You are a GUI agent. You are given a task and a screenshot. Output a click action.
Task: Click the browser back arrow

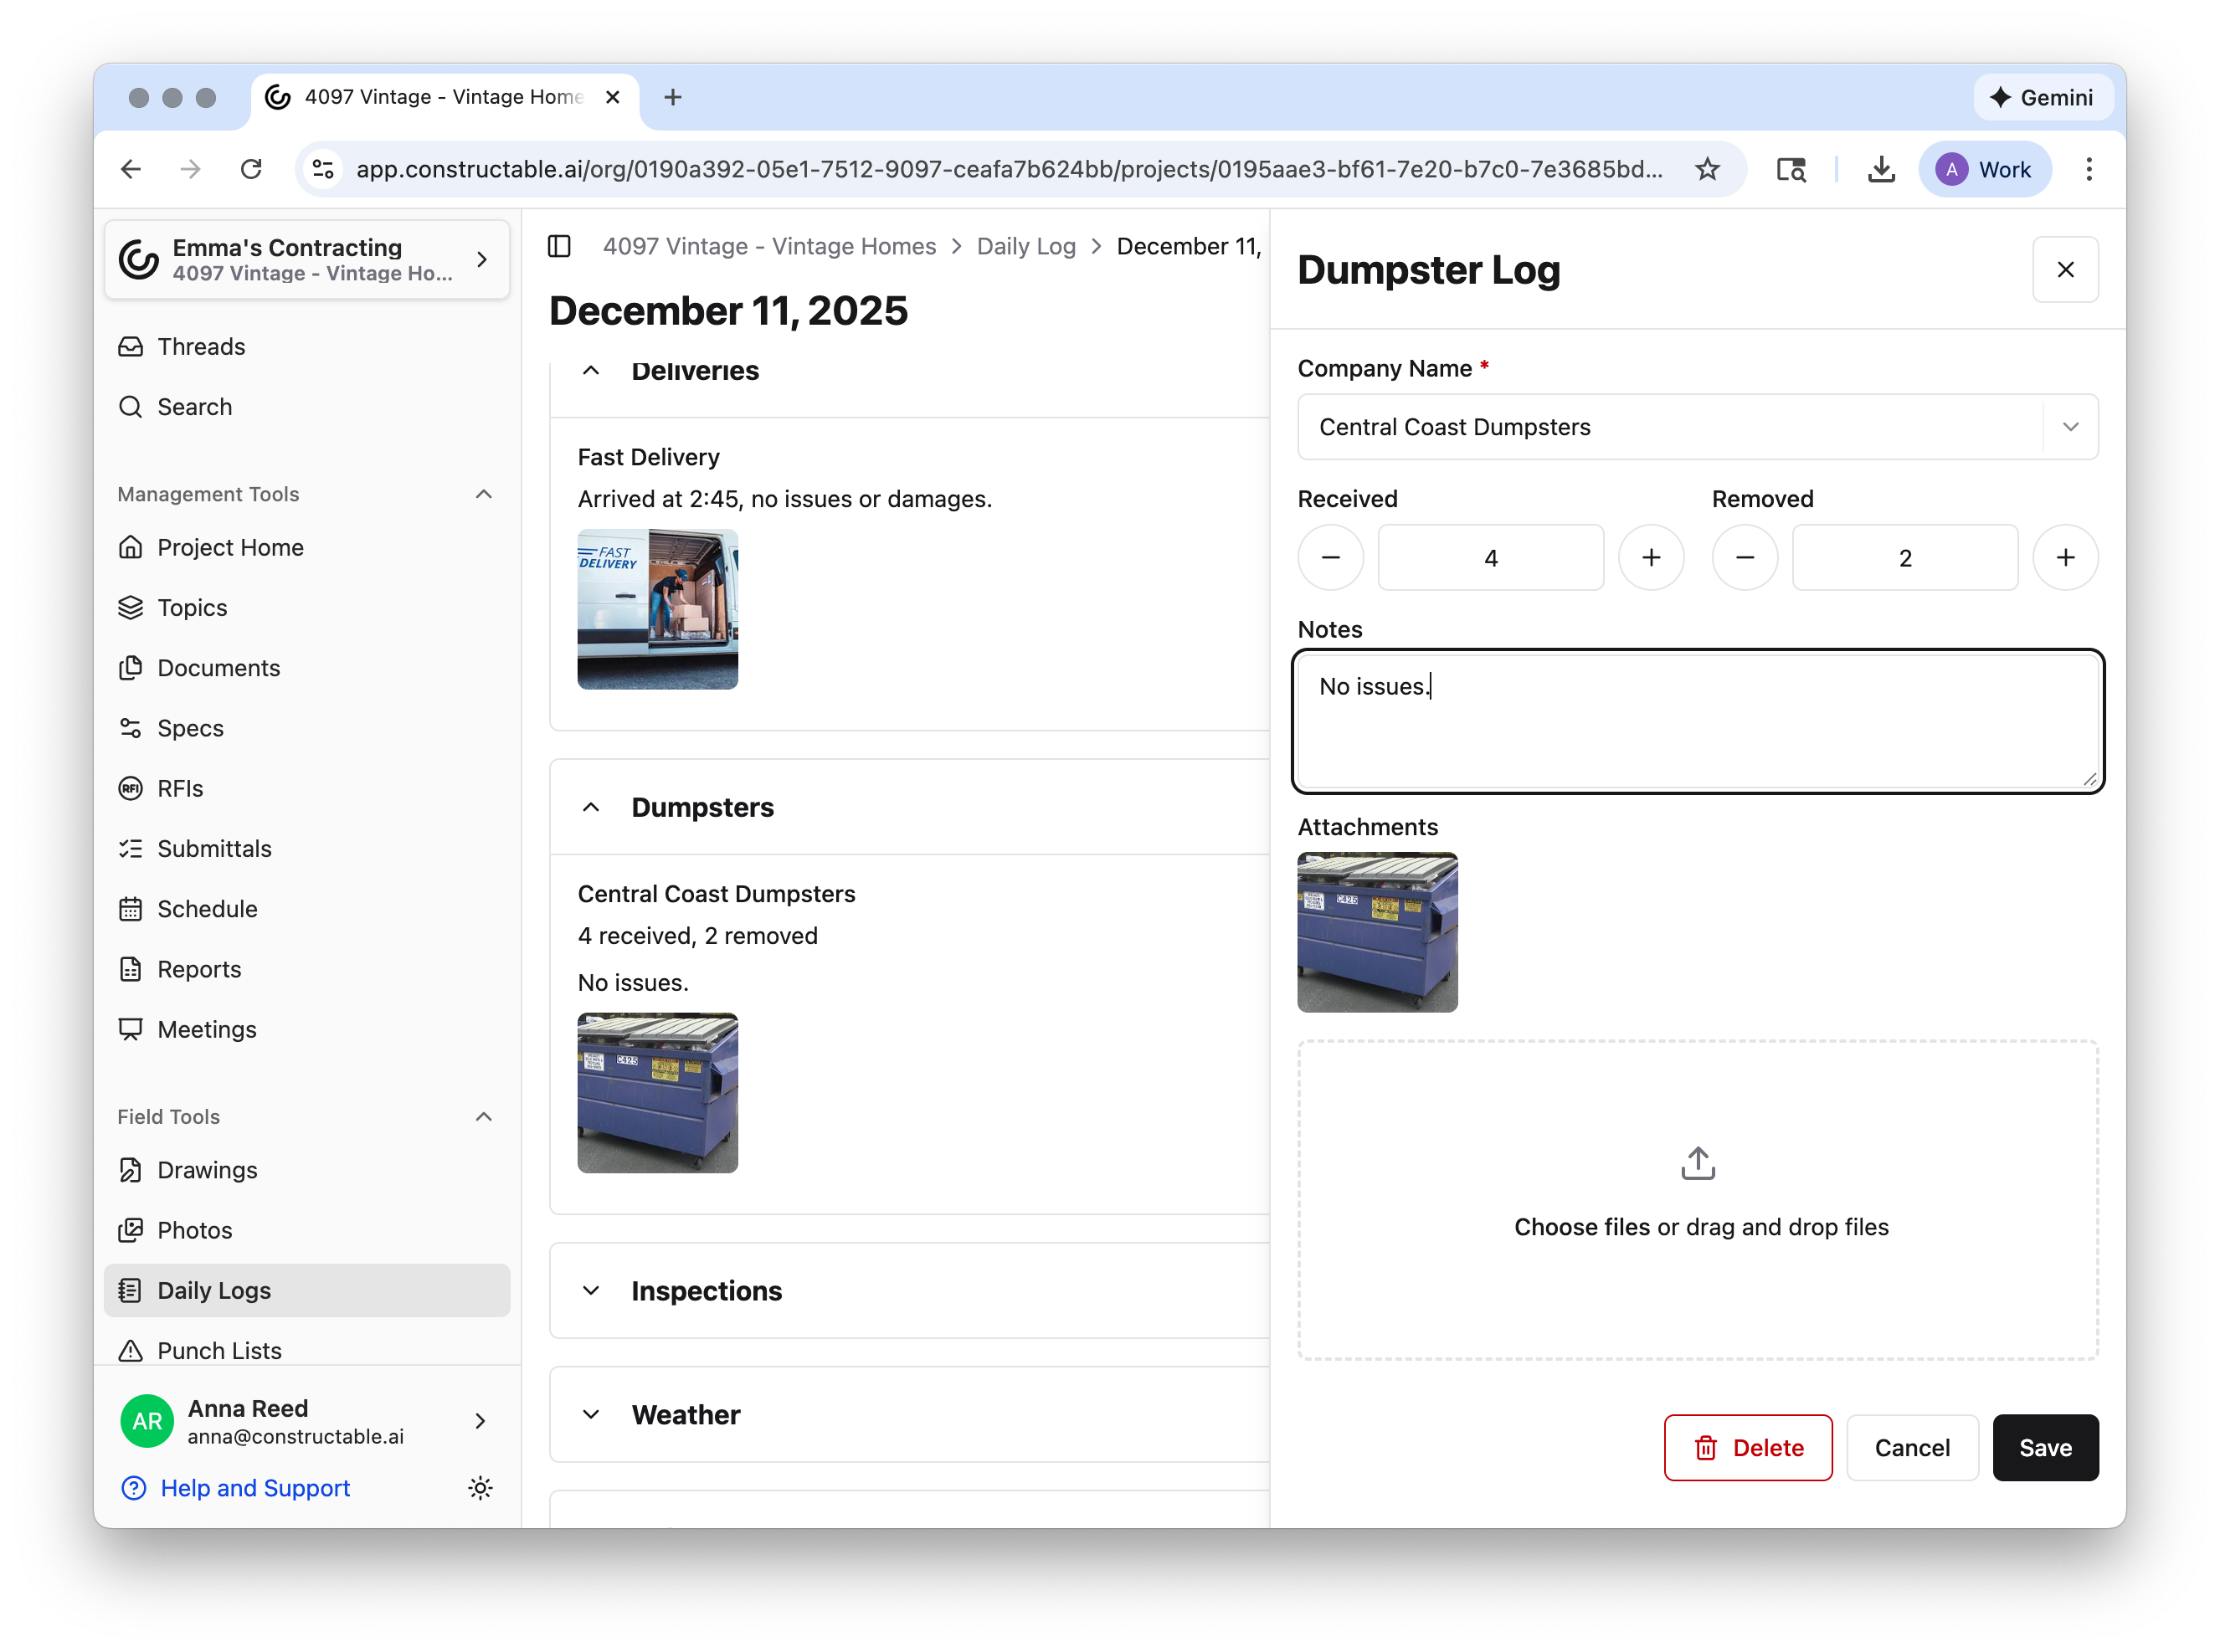[x=131, y=169]
